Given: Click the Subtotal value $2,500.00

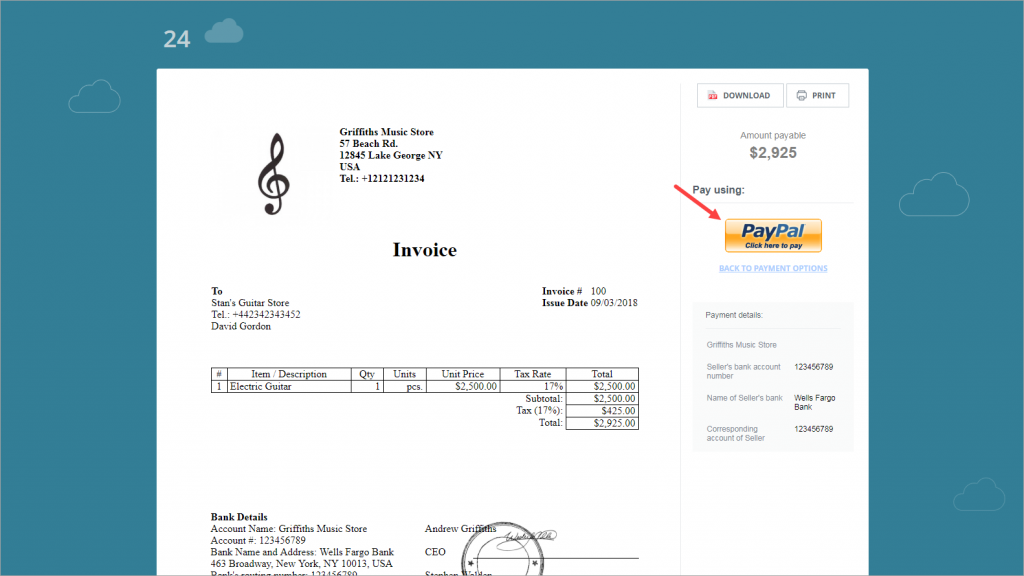Looking at the screenshot, I should tap(602, 398).
